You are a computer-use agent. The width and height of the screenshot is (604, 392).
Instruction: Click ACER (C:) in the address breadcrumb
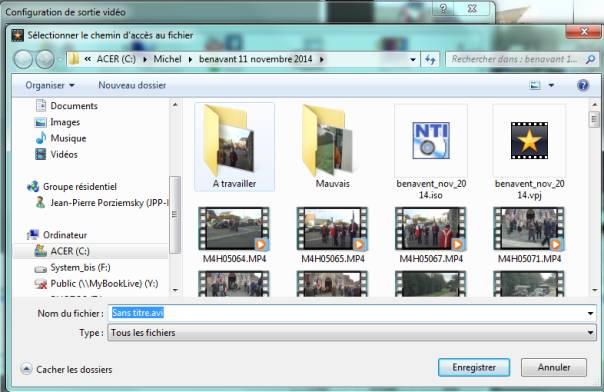point(116,59)
